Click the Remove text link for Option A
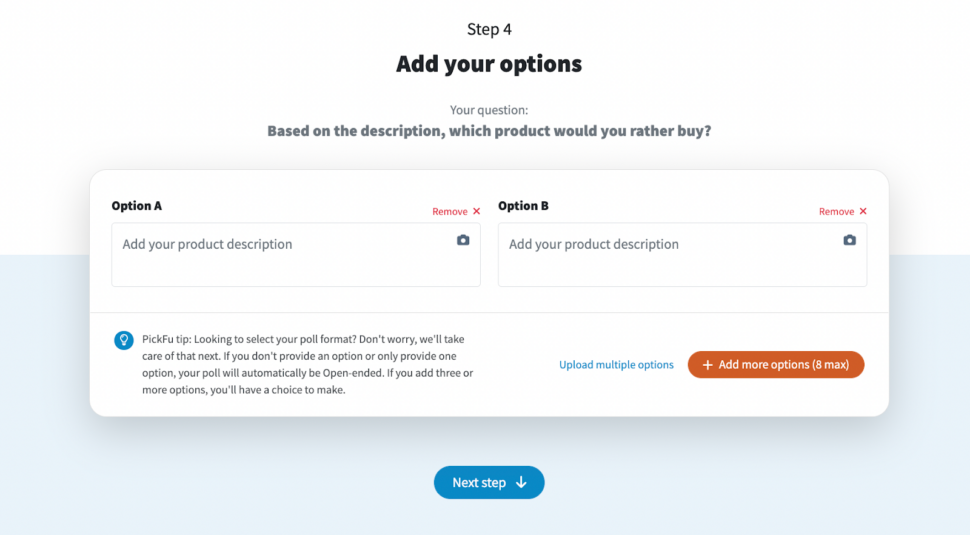970x535 pixels. [449, 212]
